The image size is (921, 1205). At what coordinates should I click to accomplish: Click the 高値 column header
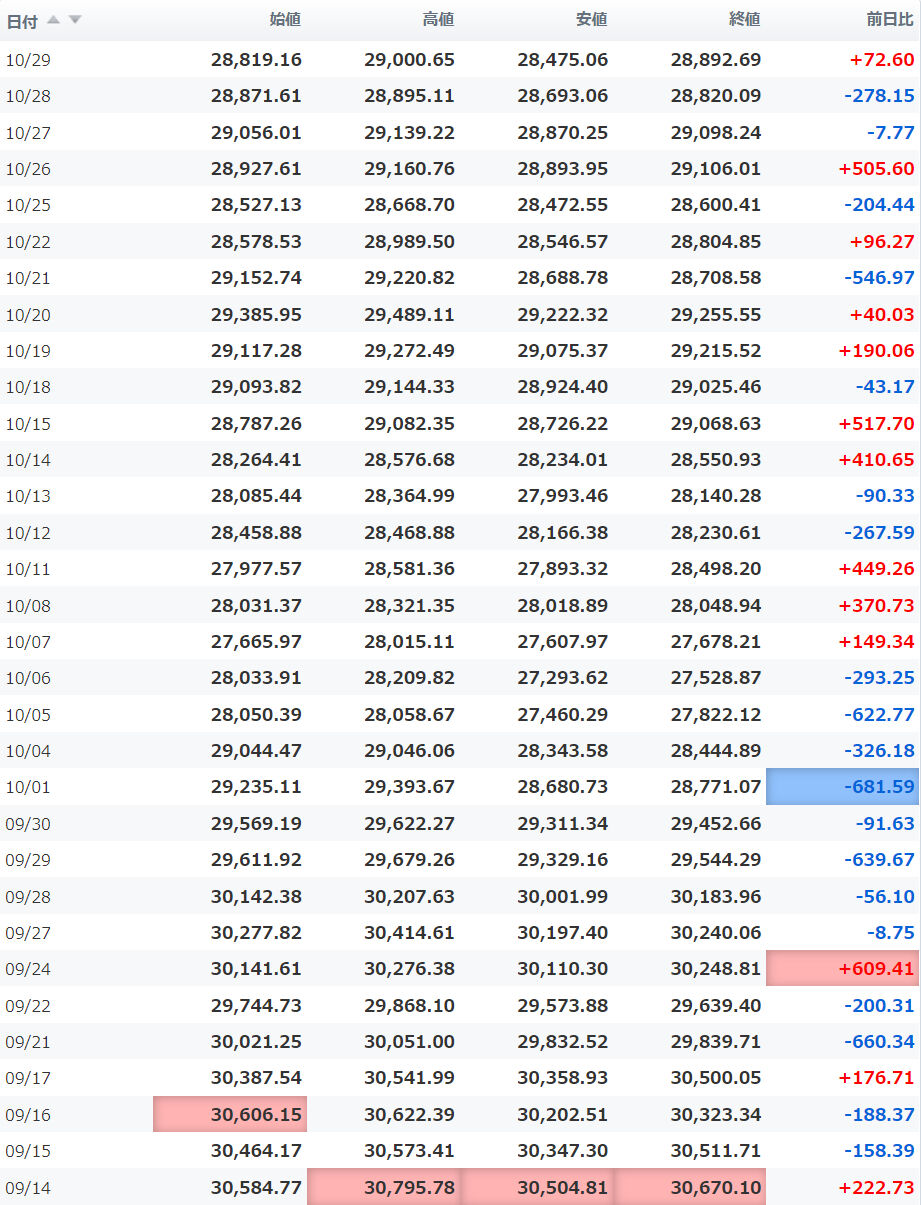pos(439,19)
